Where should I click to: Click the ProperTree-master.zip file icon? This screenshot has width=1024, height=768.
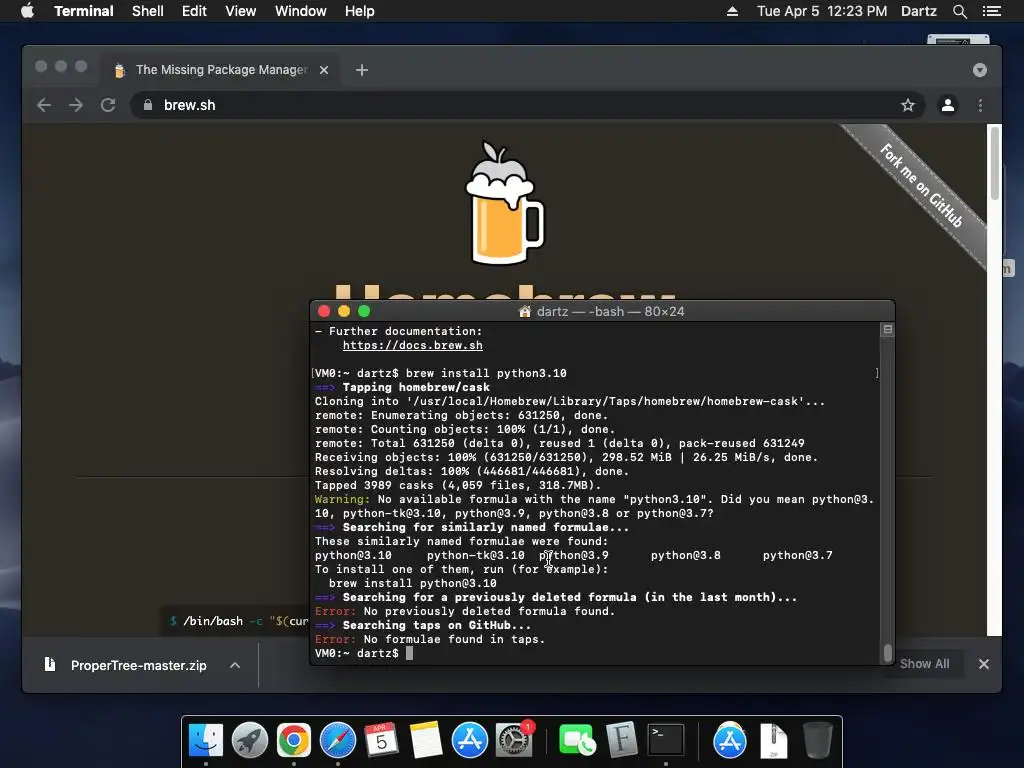(x=50, y=665)
